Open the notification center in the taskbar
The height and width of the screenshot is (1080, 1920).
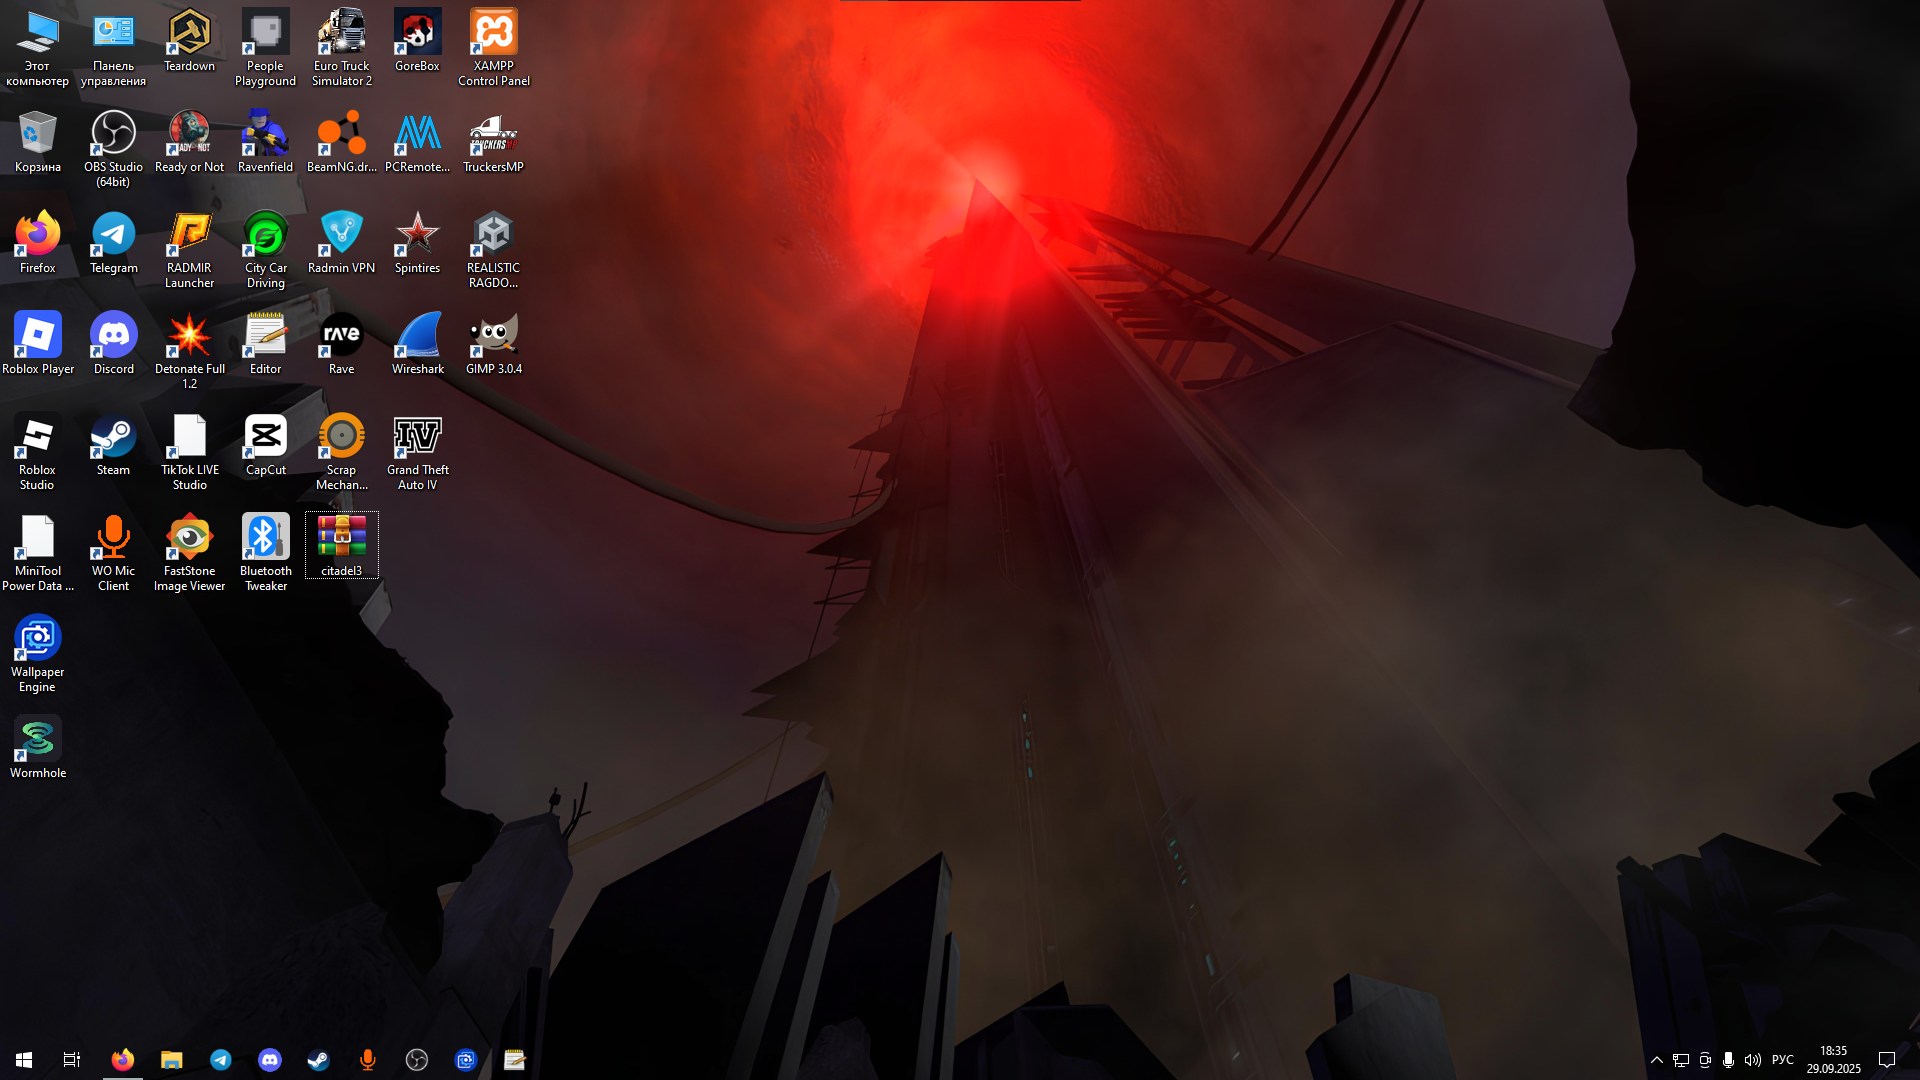click(1886, 1060)
